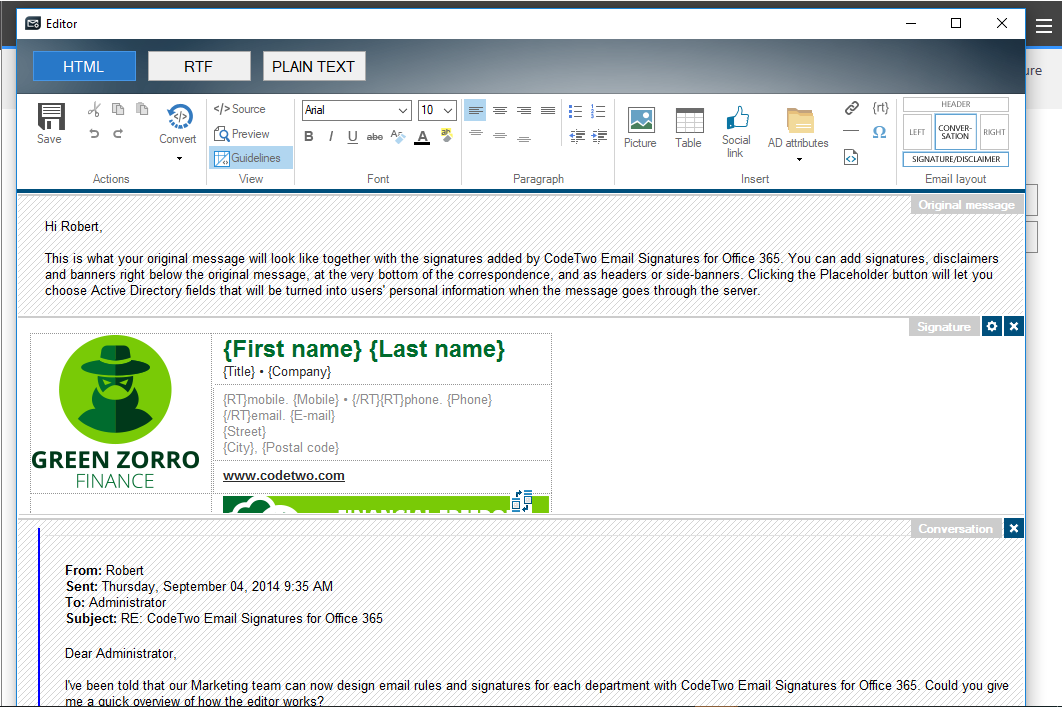
Task: Insert an HTML snippet file icon
Action: coord(851,157)
